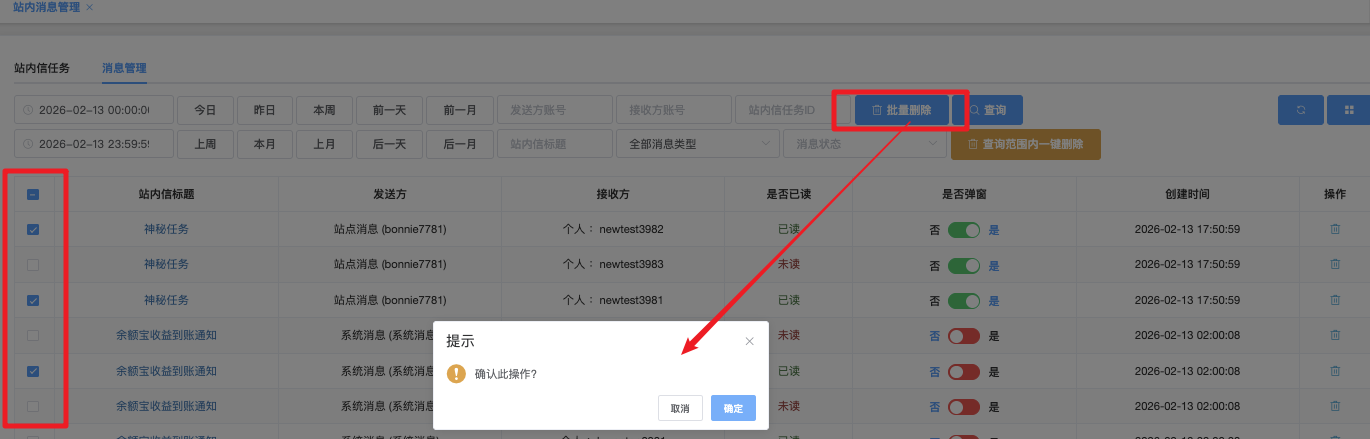Close the 站内消息管理 page tab
Image resolution: width=1370 pixels, height=439 pixels.
[90, 7]
